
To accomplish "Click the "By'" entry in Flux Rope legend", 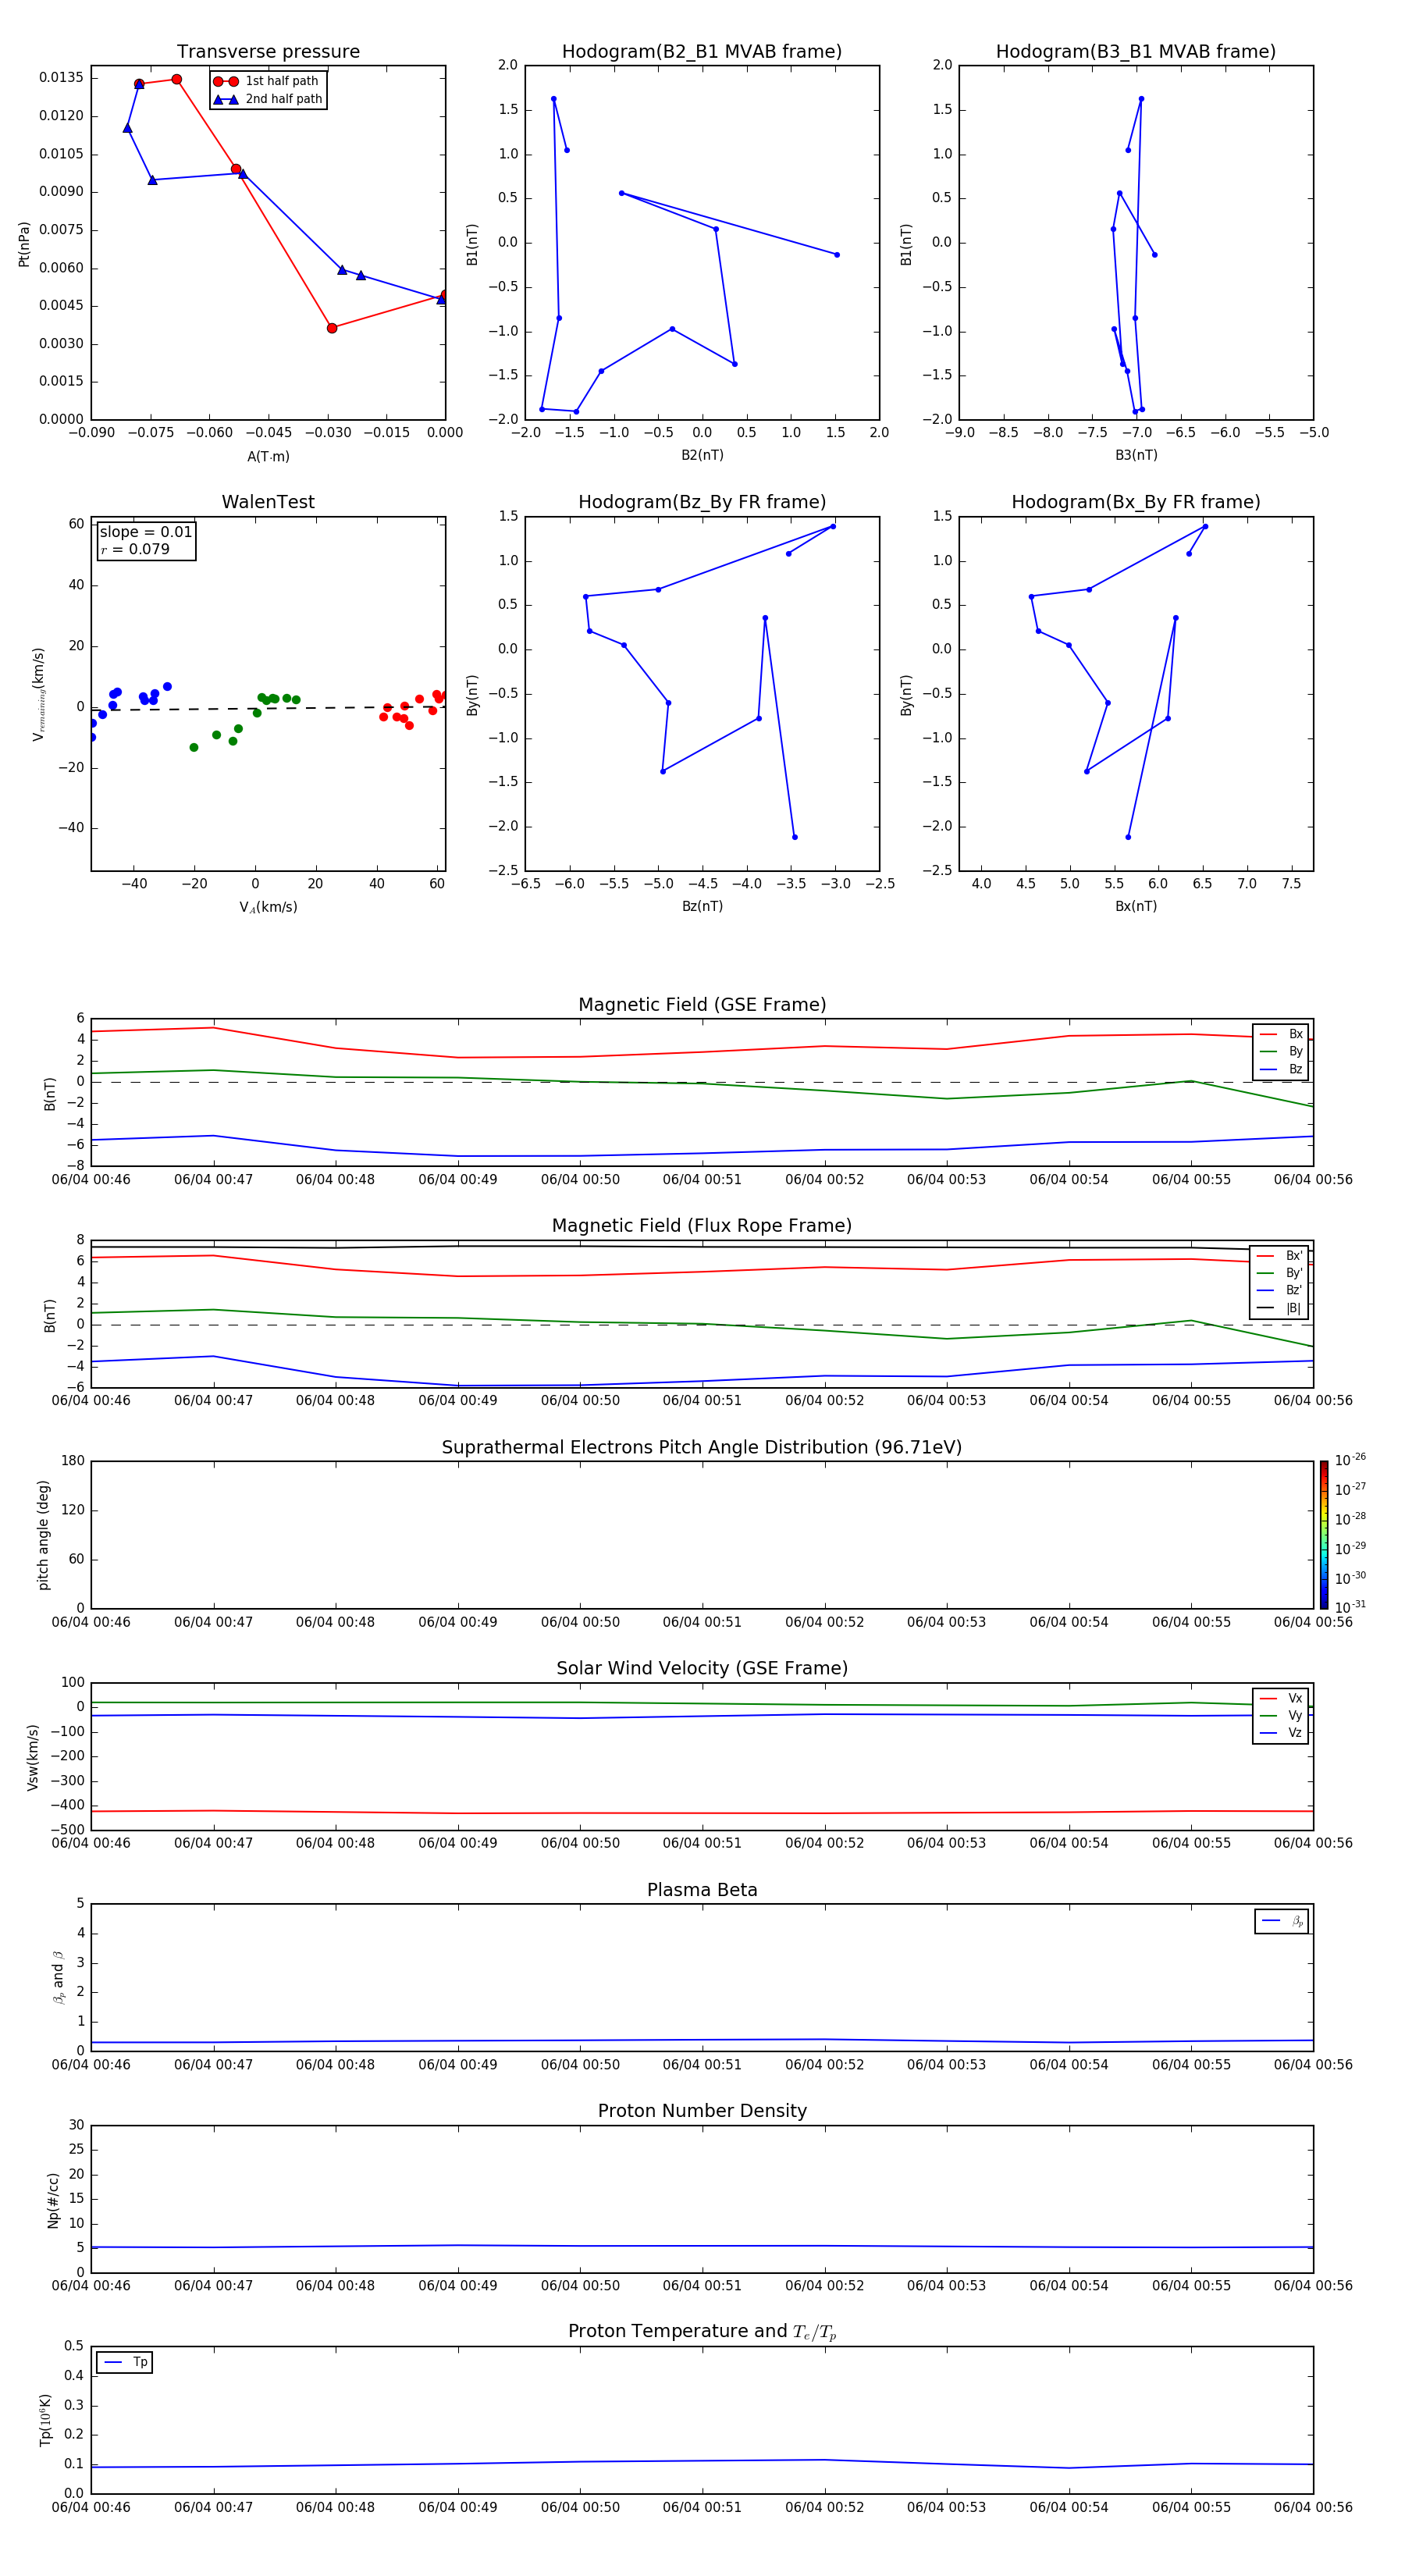I will (1279, 1274).
